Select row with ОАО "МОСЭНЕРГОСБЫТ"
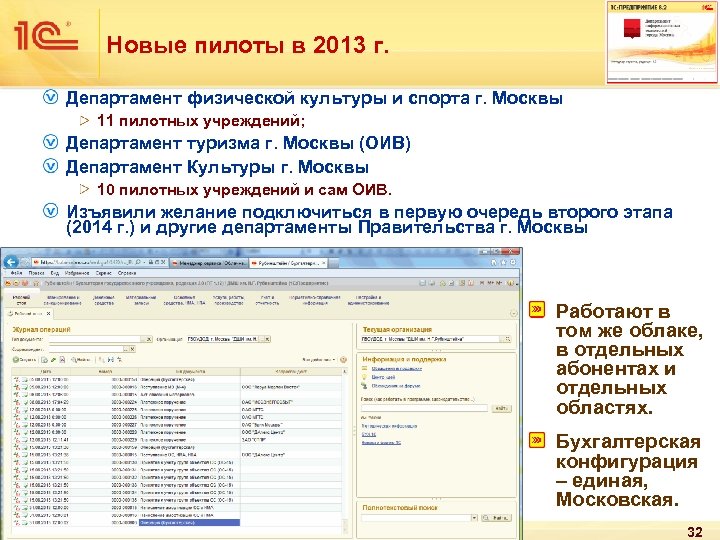The height and width of the screenshot is (540, 720). (177, 402)
